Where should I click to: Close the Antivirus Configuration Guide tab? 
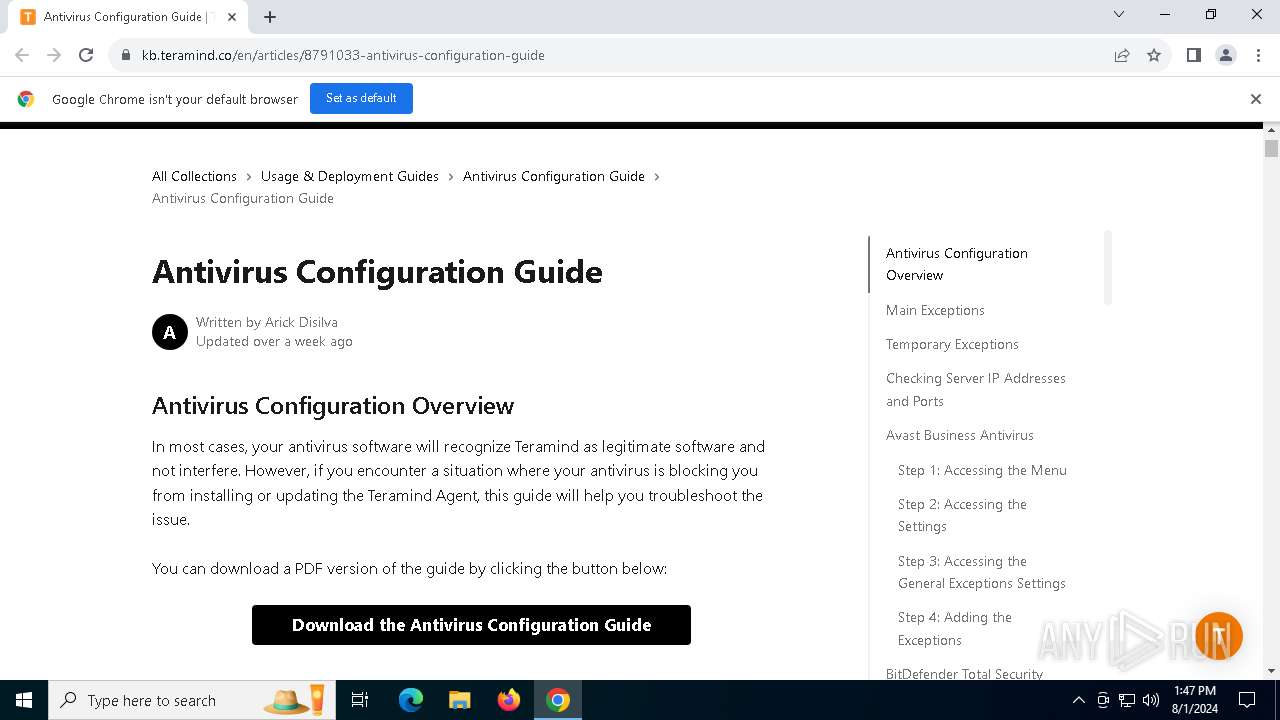232,17
